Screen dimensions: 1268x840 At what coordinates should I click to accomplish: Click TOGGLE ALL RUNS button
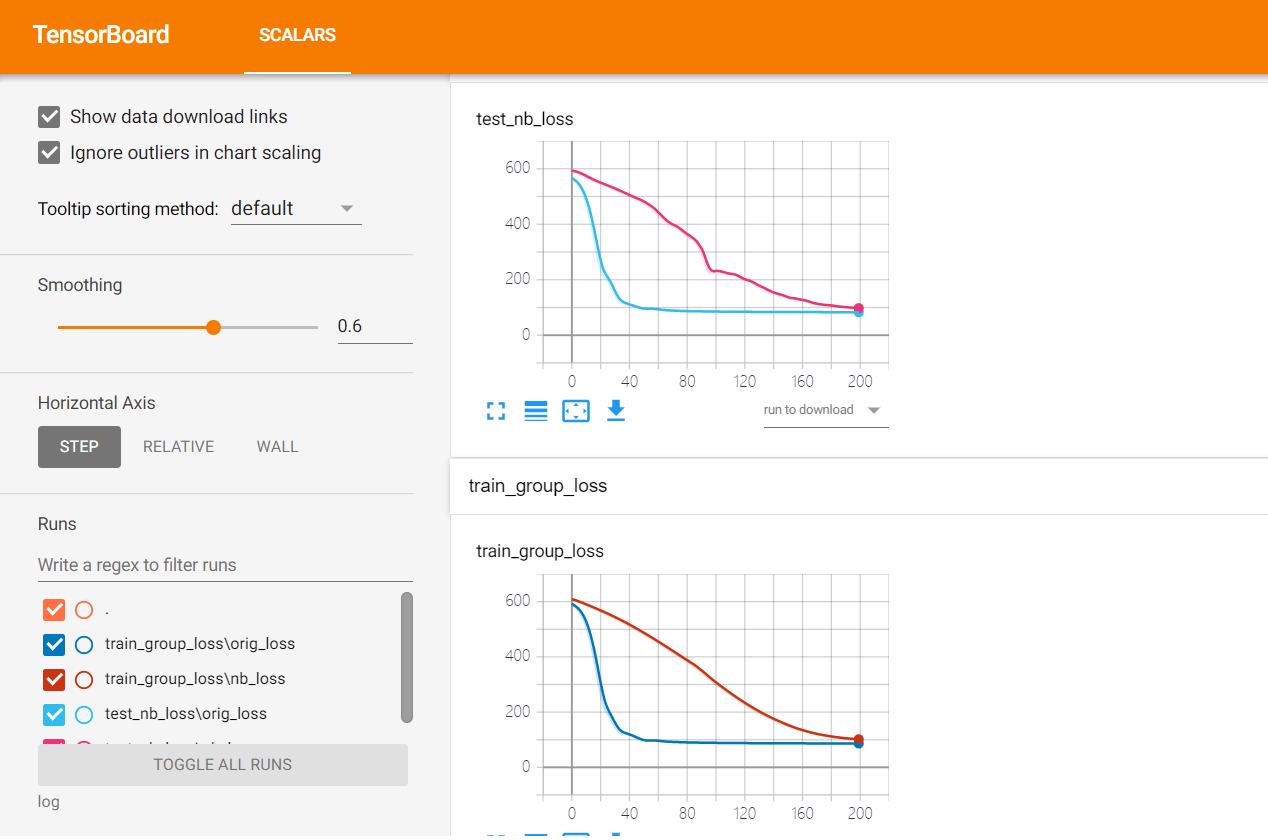click(223, 765)
